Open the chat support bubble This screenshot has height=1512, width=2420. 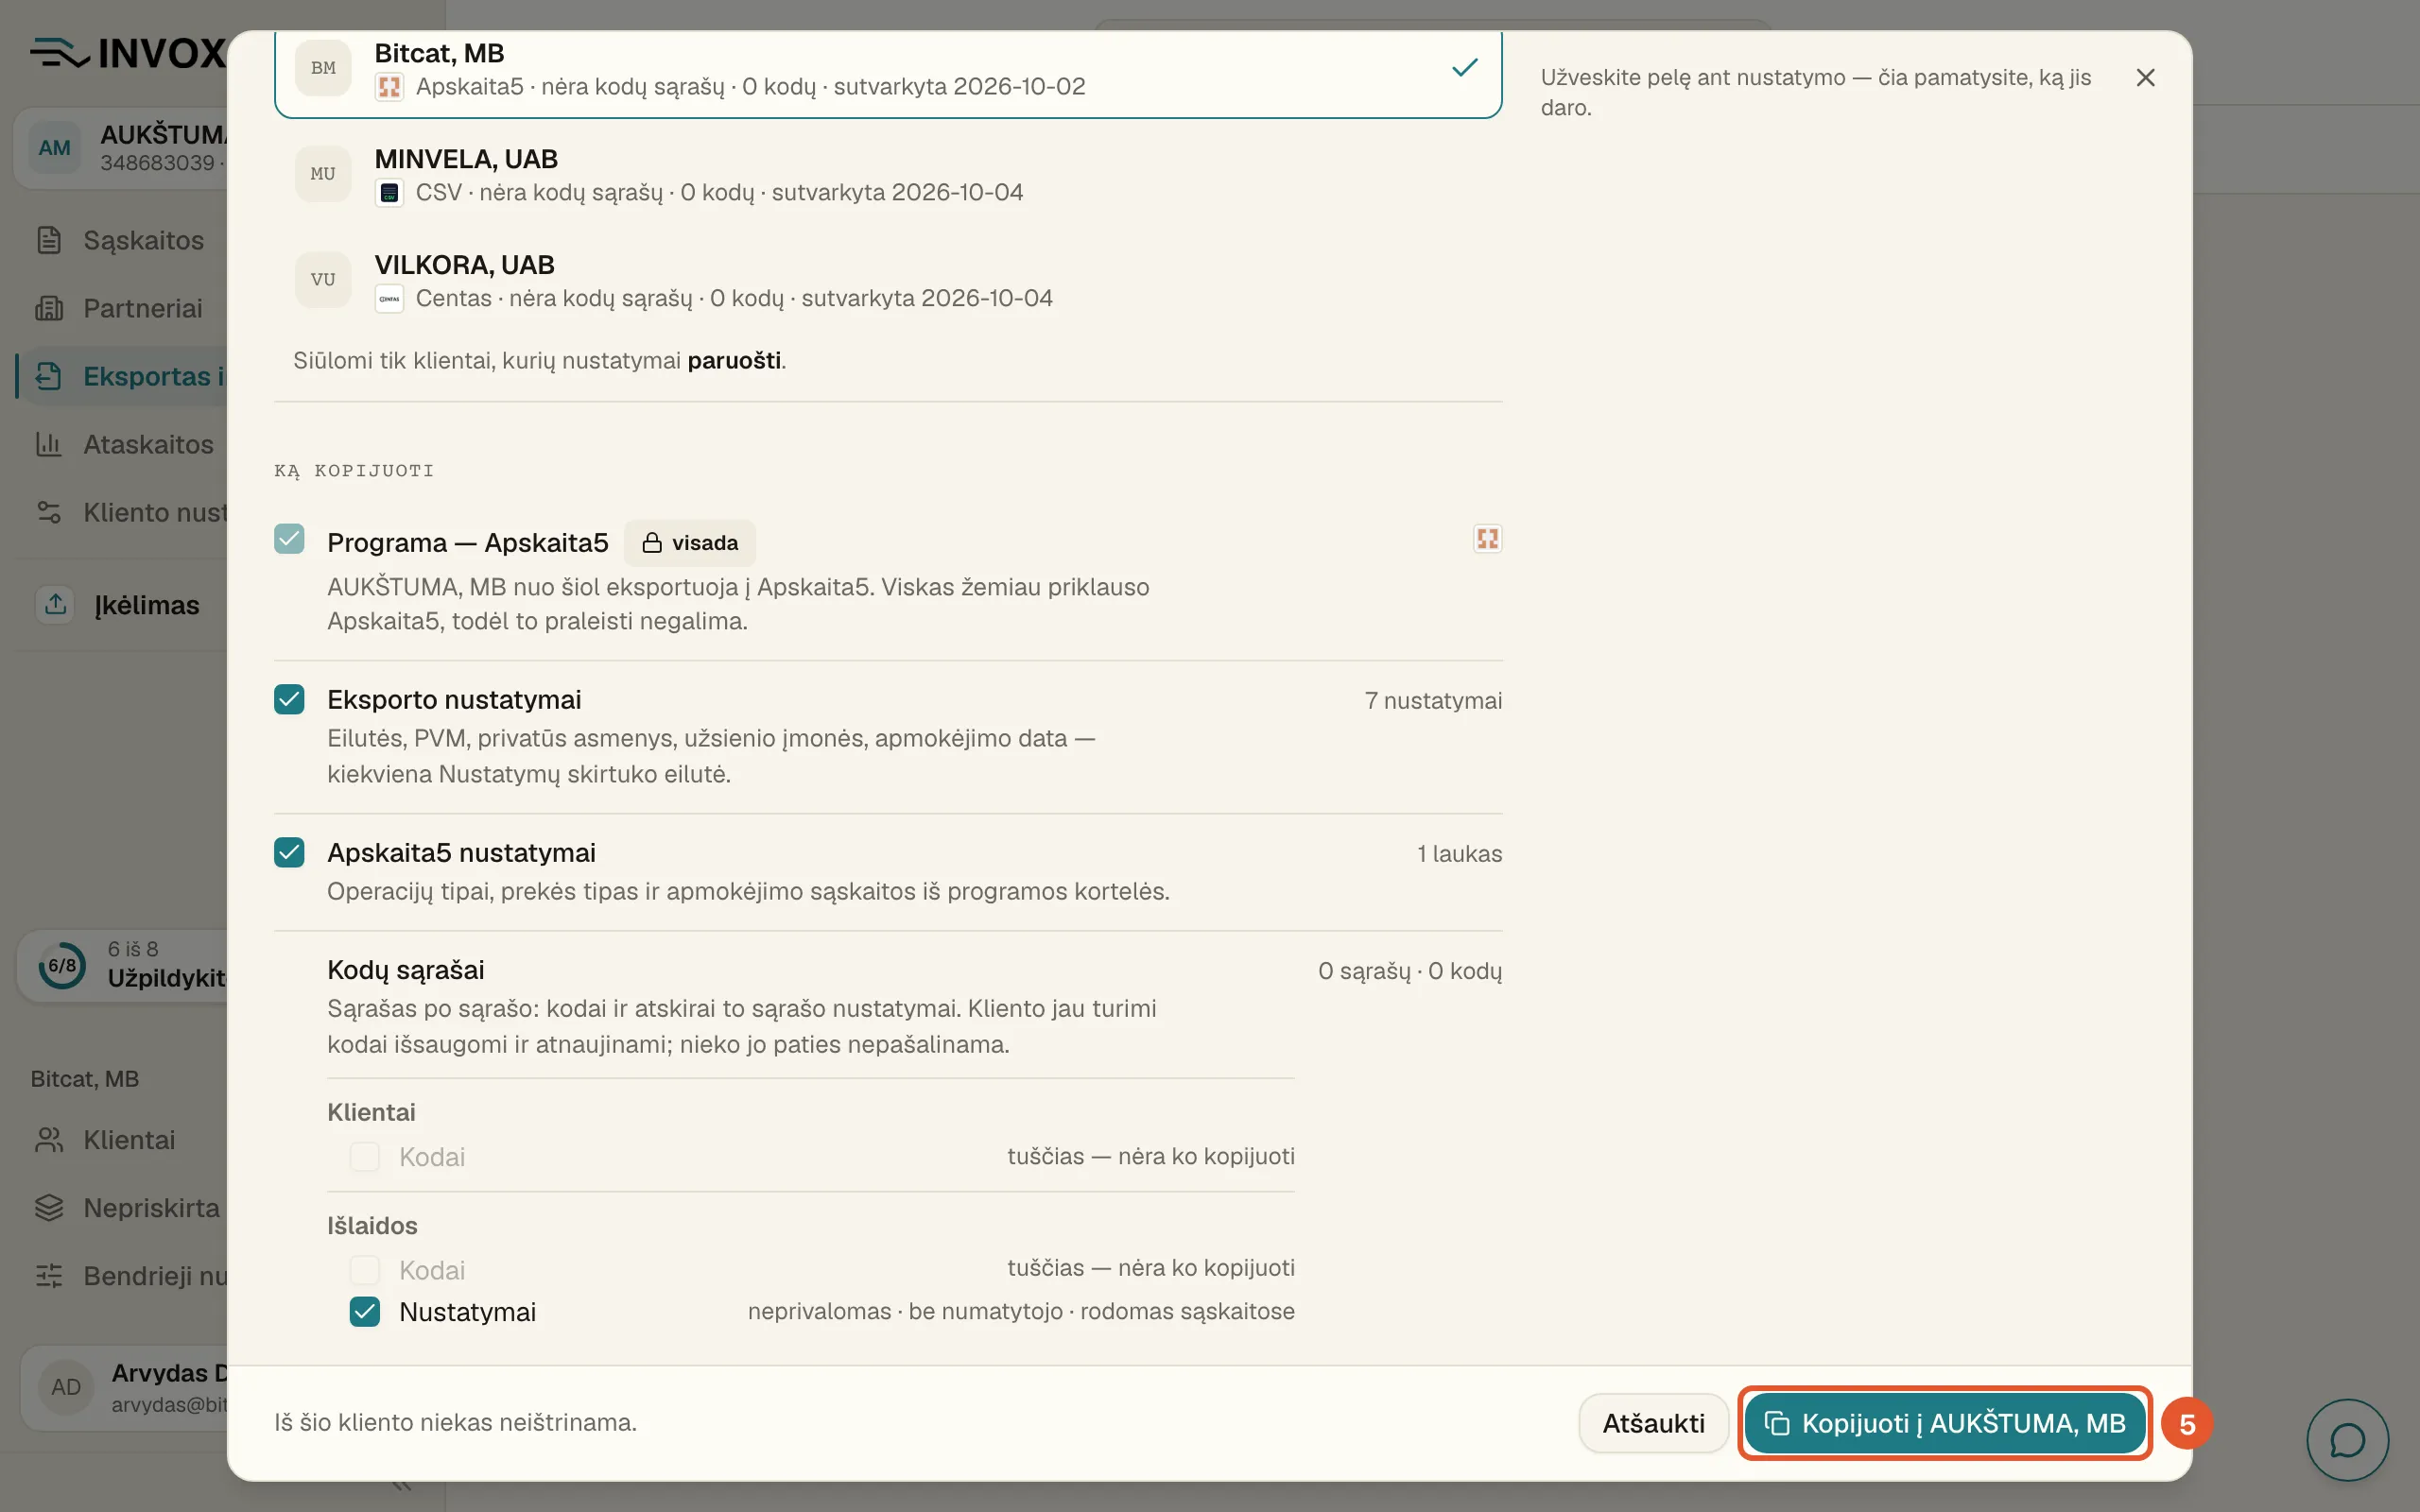point(2347,1440)
